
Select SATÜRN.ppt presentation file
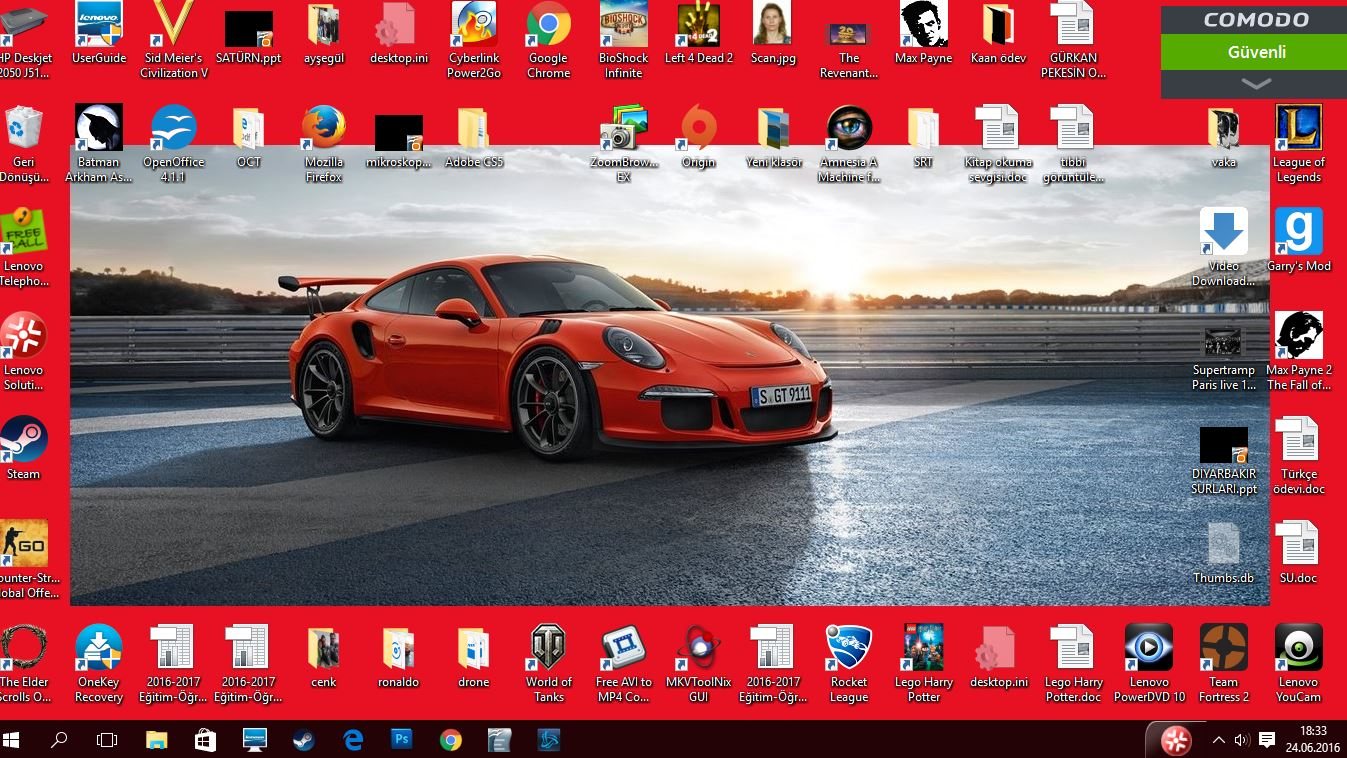coord(249,36)
